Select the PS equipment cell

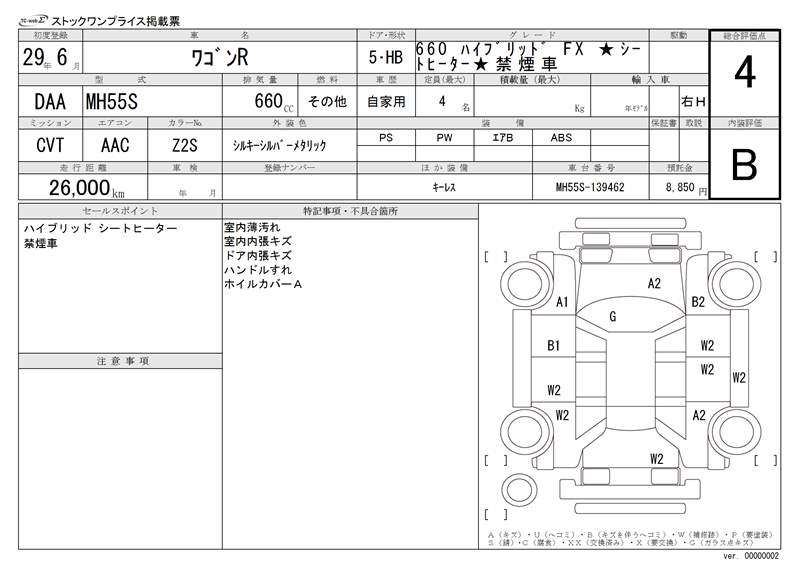coord(386,137)
